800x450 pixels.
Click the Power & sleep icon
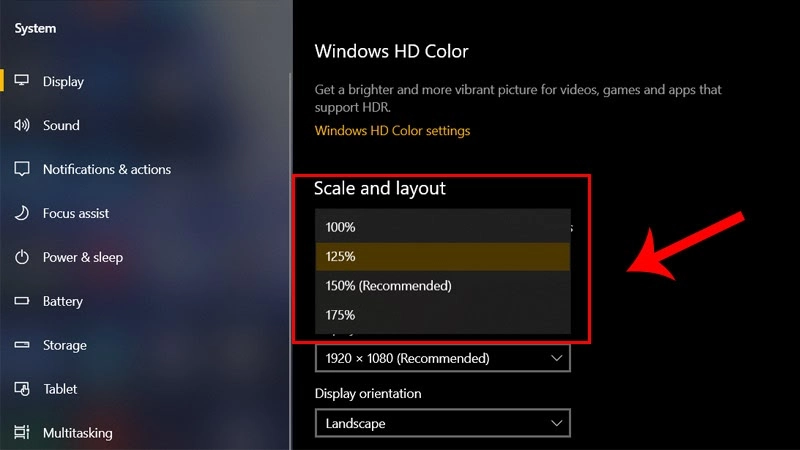pyautogui.click(x=21, y=257)
